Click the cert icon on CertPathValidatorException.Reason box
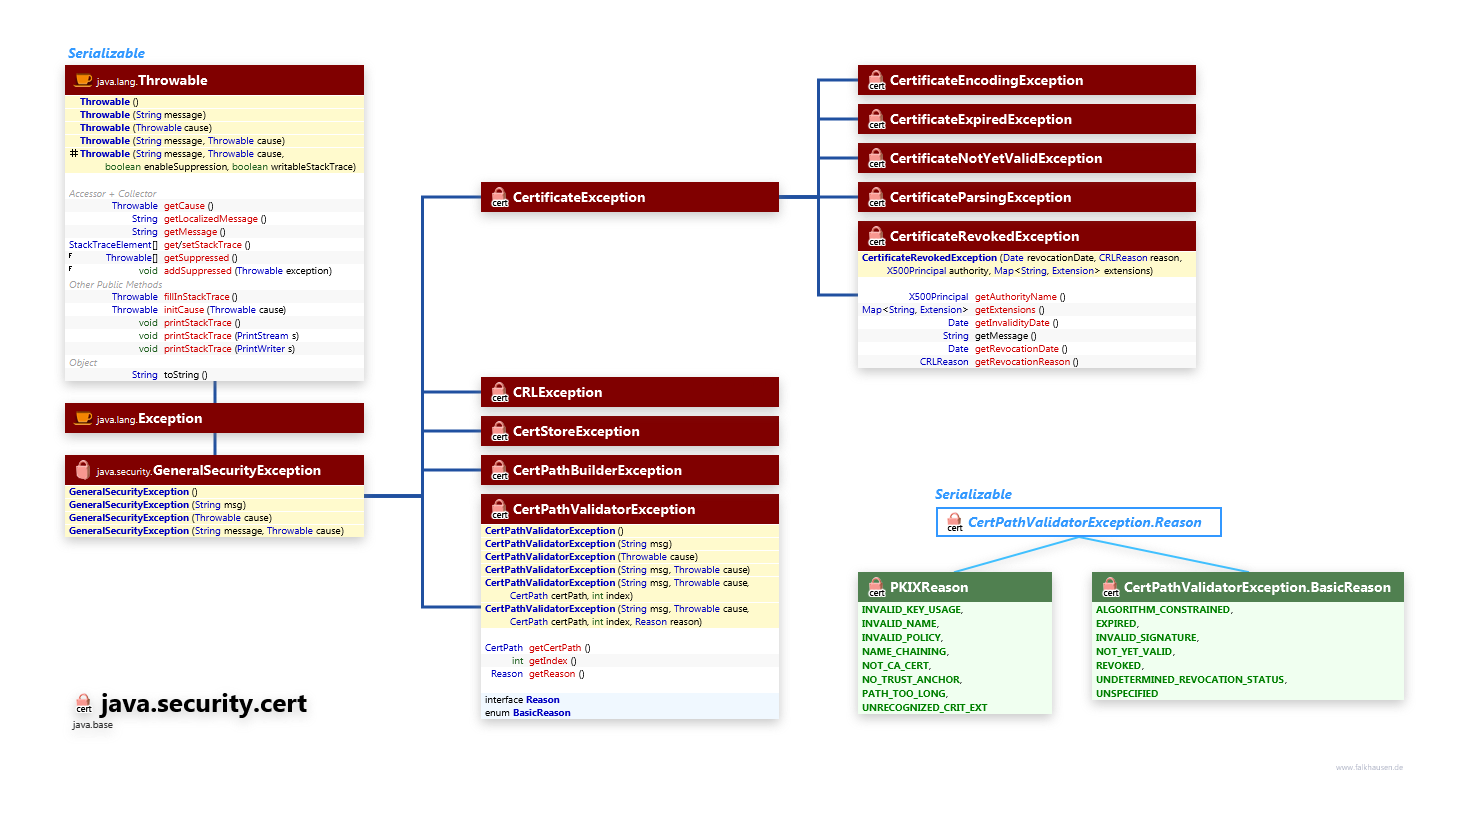 click(955, 522)
